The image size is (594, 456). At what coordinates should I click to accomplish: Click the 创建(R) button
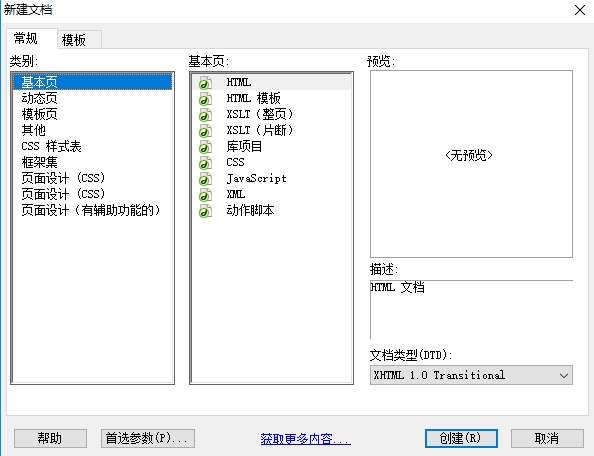coord(461,439)
